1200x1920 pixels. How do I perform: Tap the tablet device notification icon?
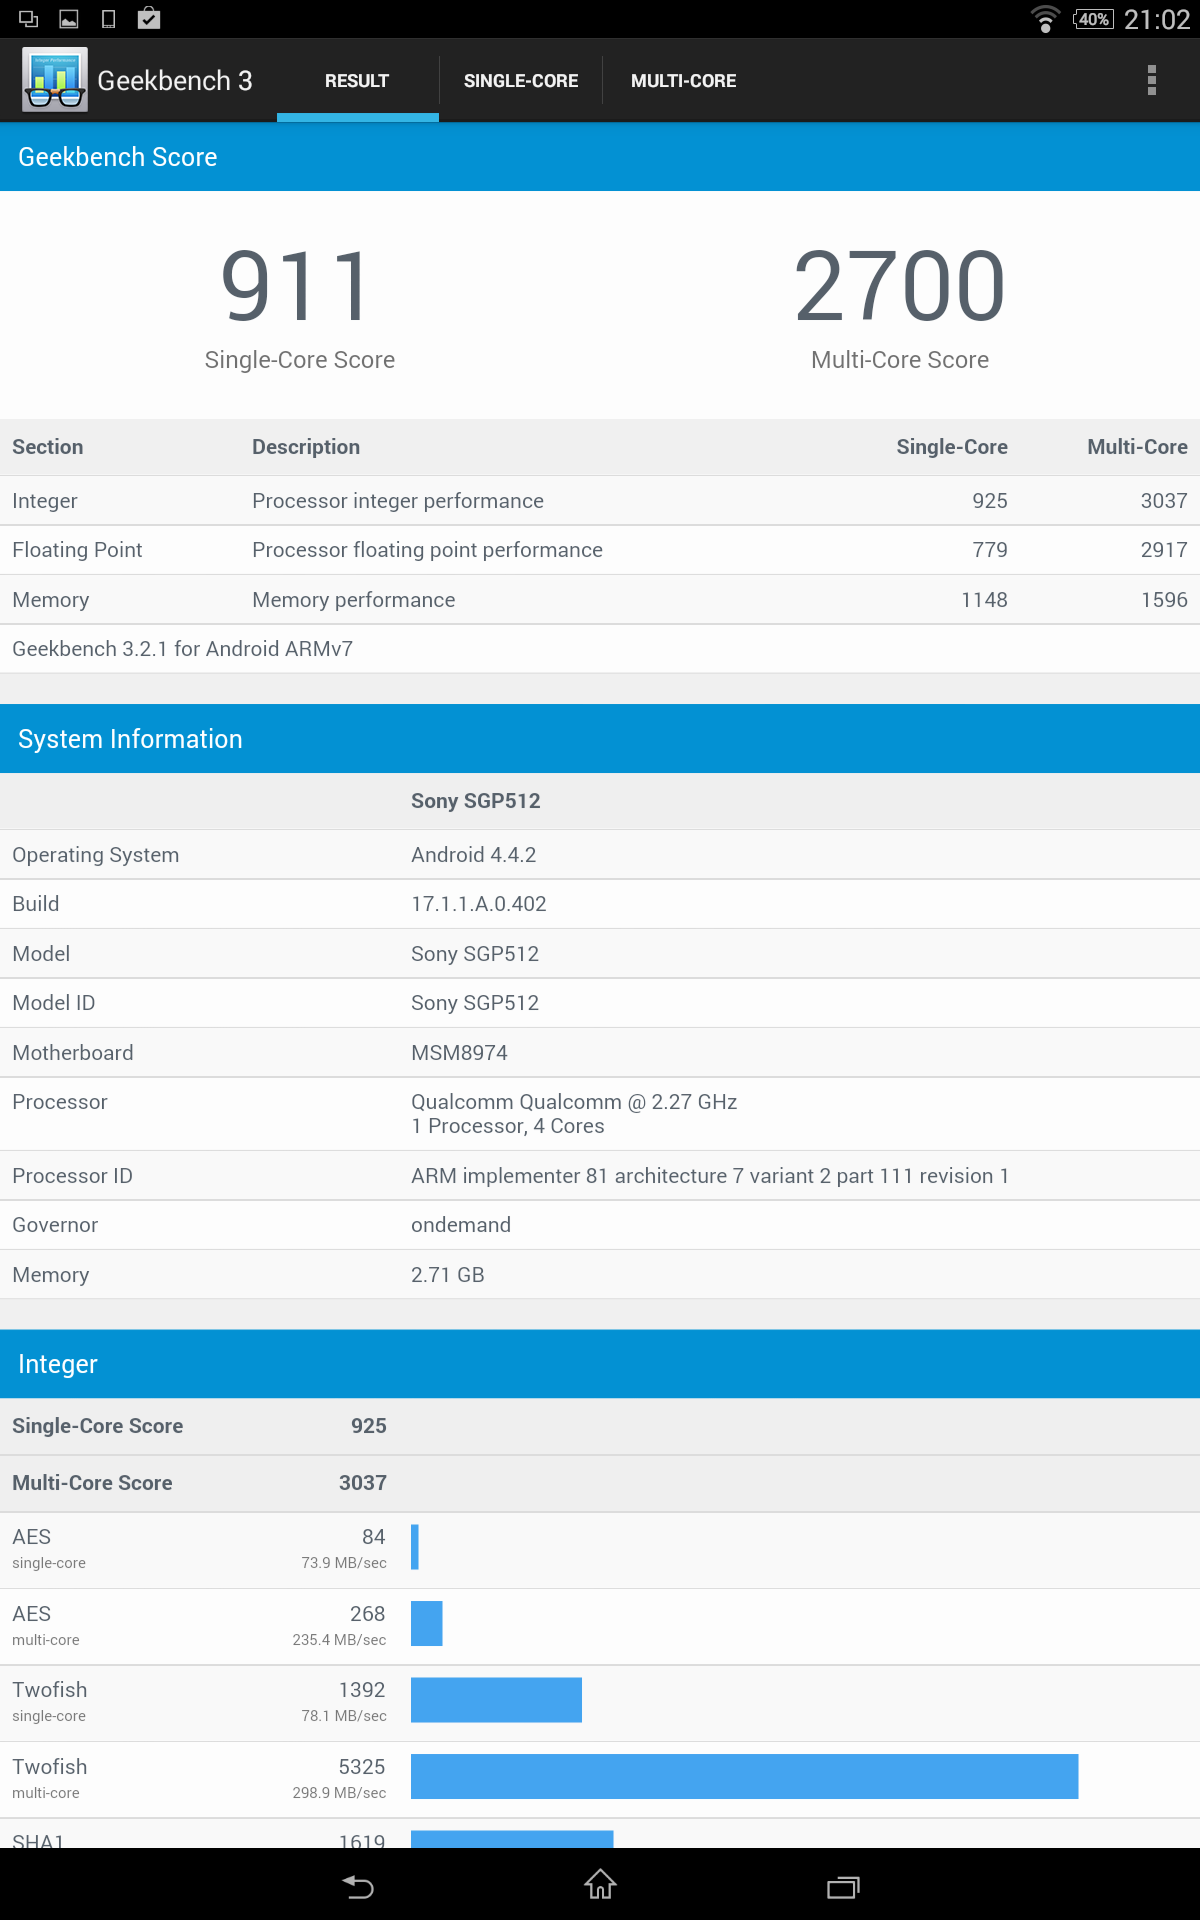click(x=109, y=18)
